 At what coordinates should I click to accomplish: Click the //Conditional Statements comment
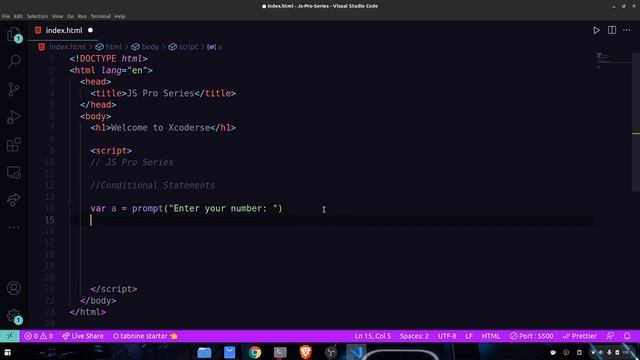(153, 185)
